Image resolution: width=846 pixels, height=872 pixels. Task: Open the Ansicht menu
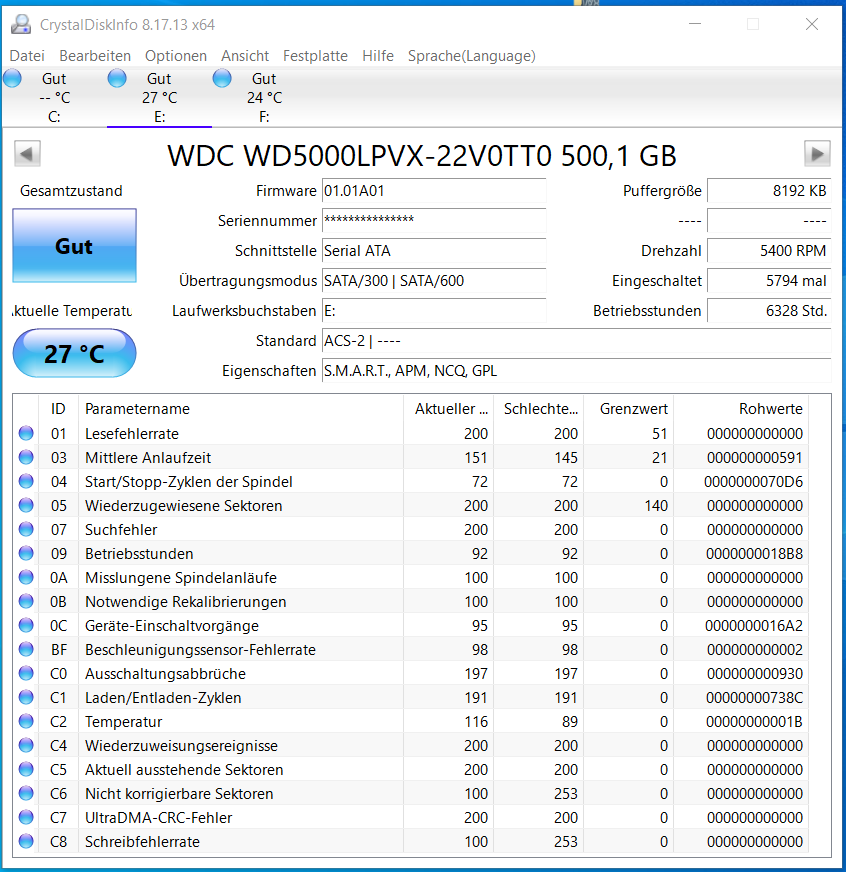(244, 56)
